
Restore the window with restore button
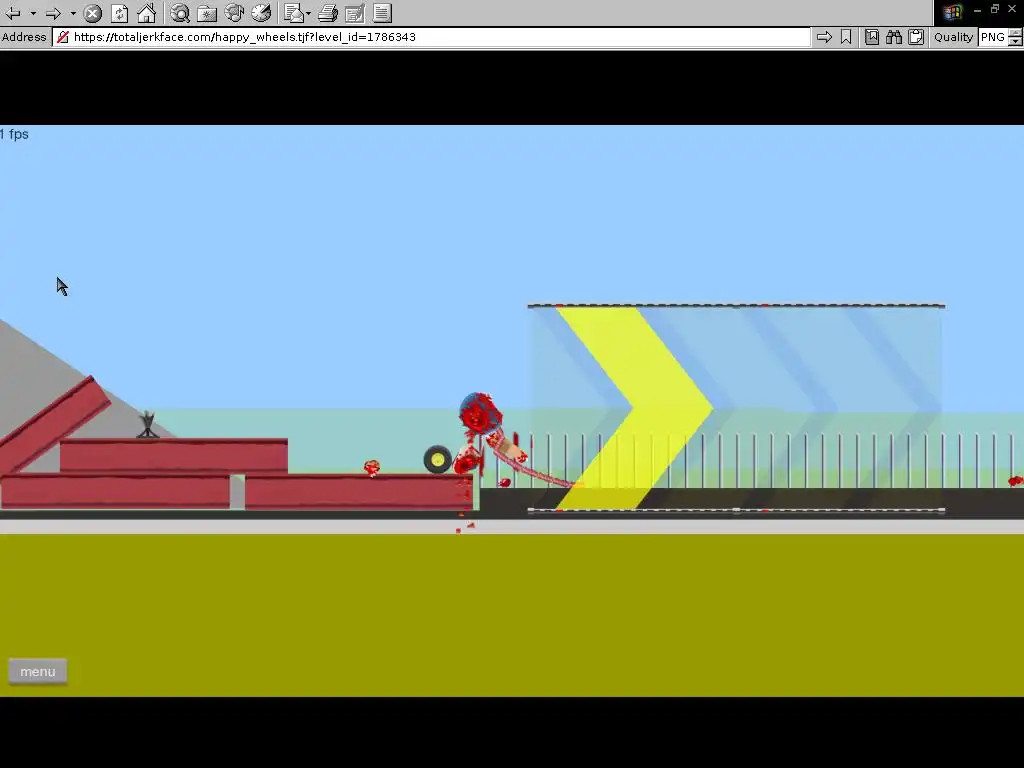tap(995, 9)
